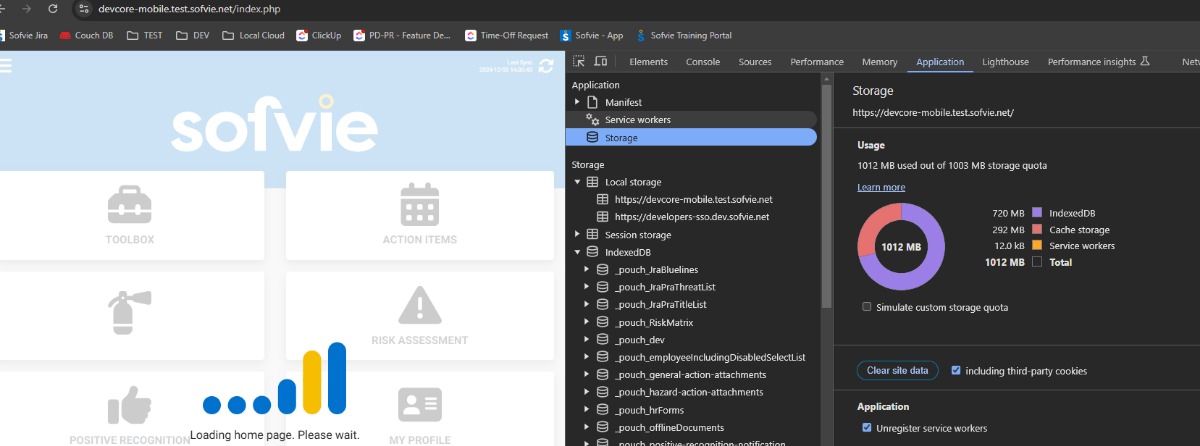
Task: Open the Couch DB bookmark
Action: coord(86,35)
